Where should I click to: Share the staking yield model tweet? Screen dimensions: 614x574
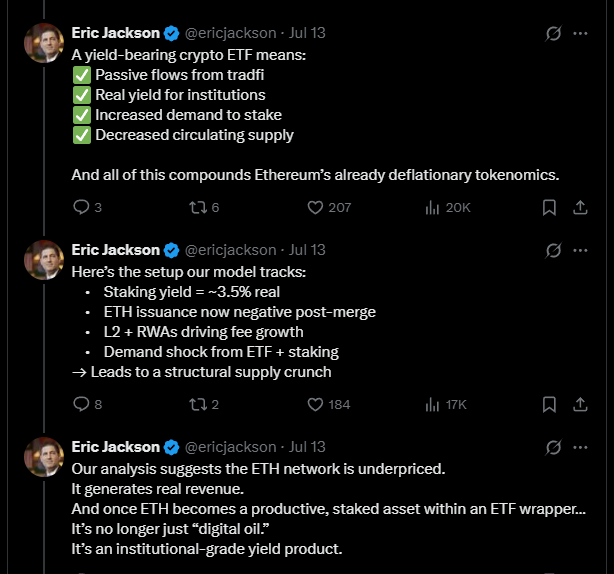tap(579, 404)
